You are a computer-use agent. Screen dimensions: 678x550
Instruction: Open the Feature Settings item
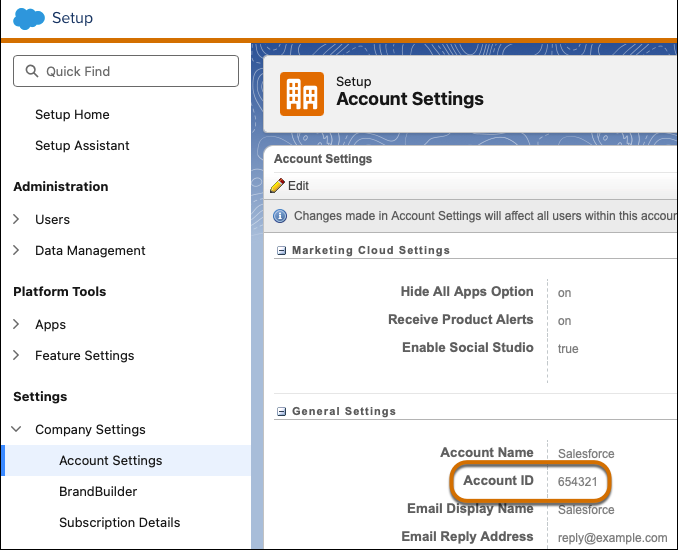[85, 355]
